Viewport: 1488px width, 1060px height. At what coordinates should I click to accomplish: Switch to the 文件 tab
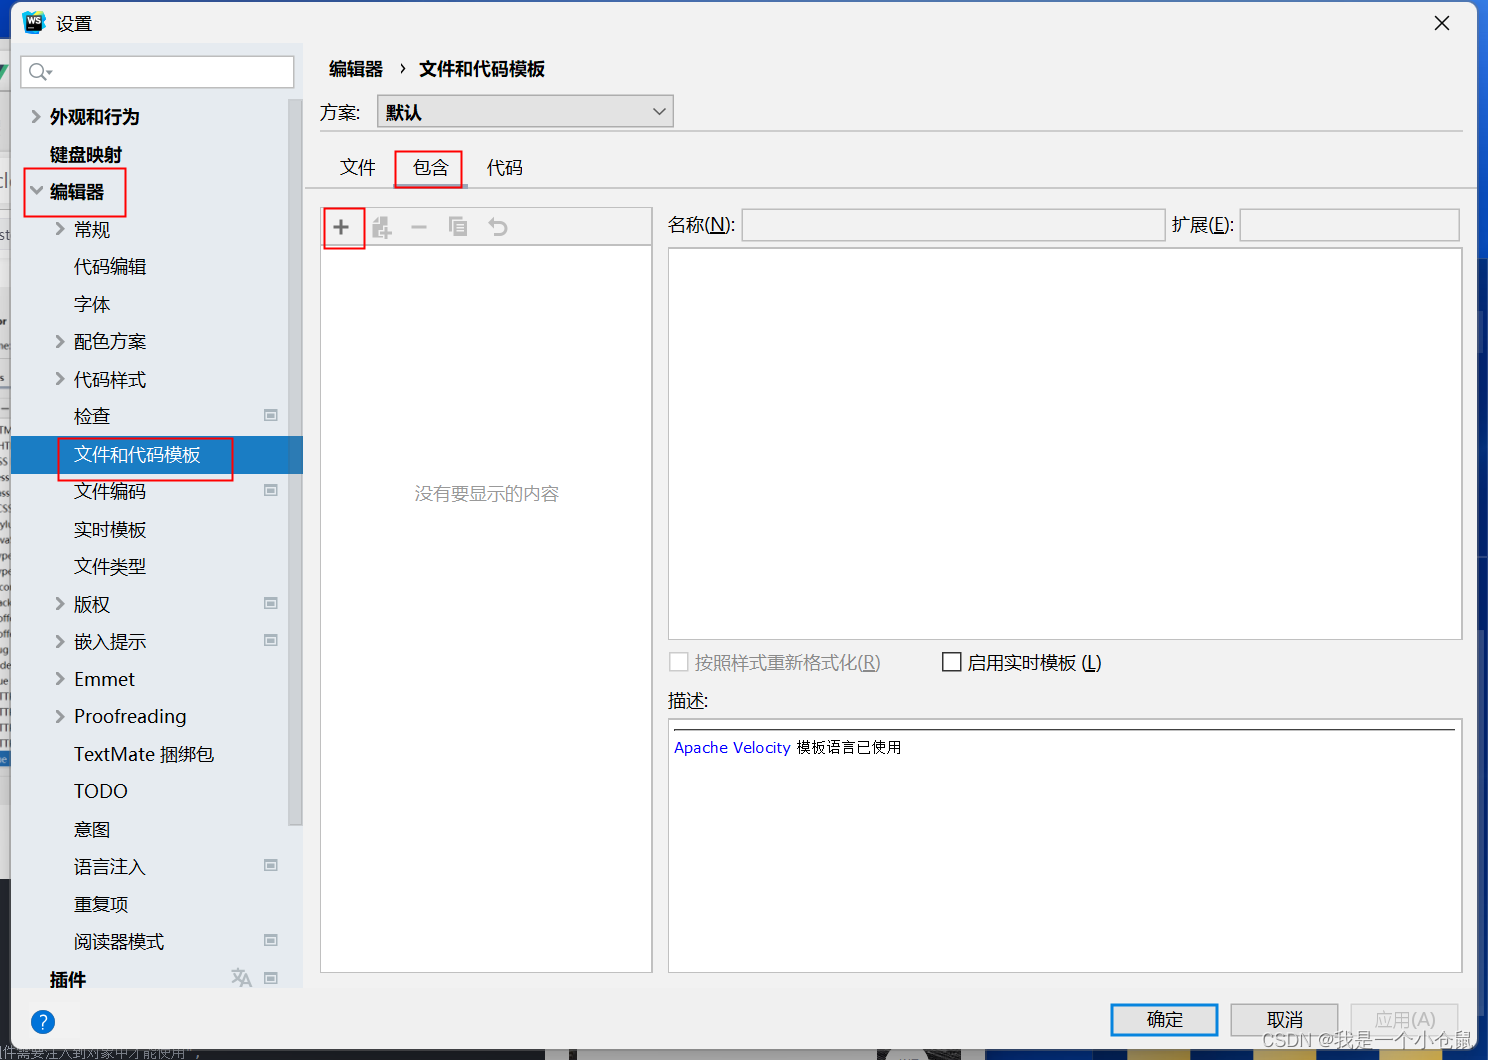click(357, 167)
